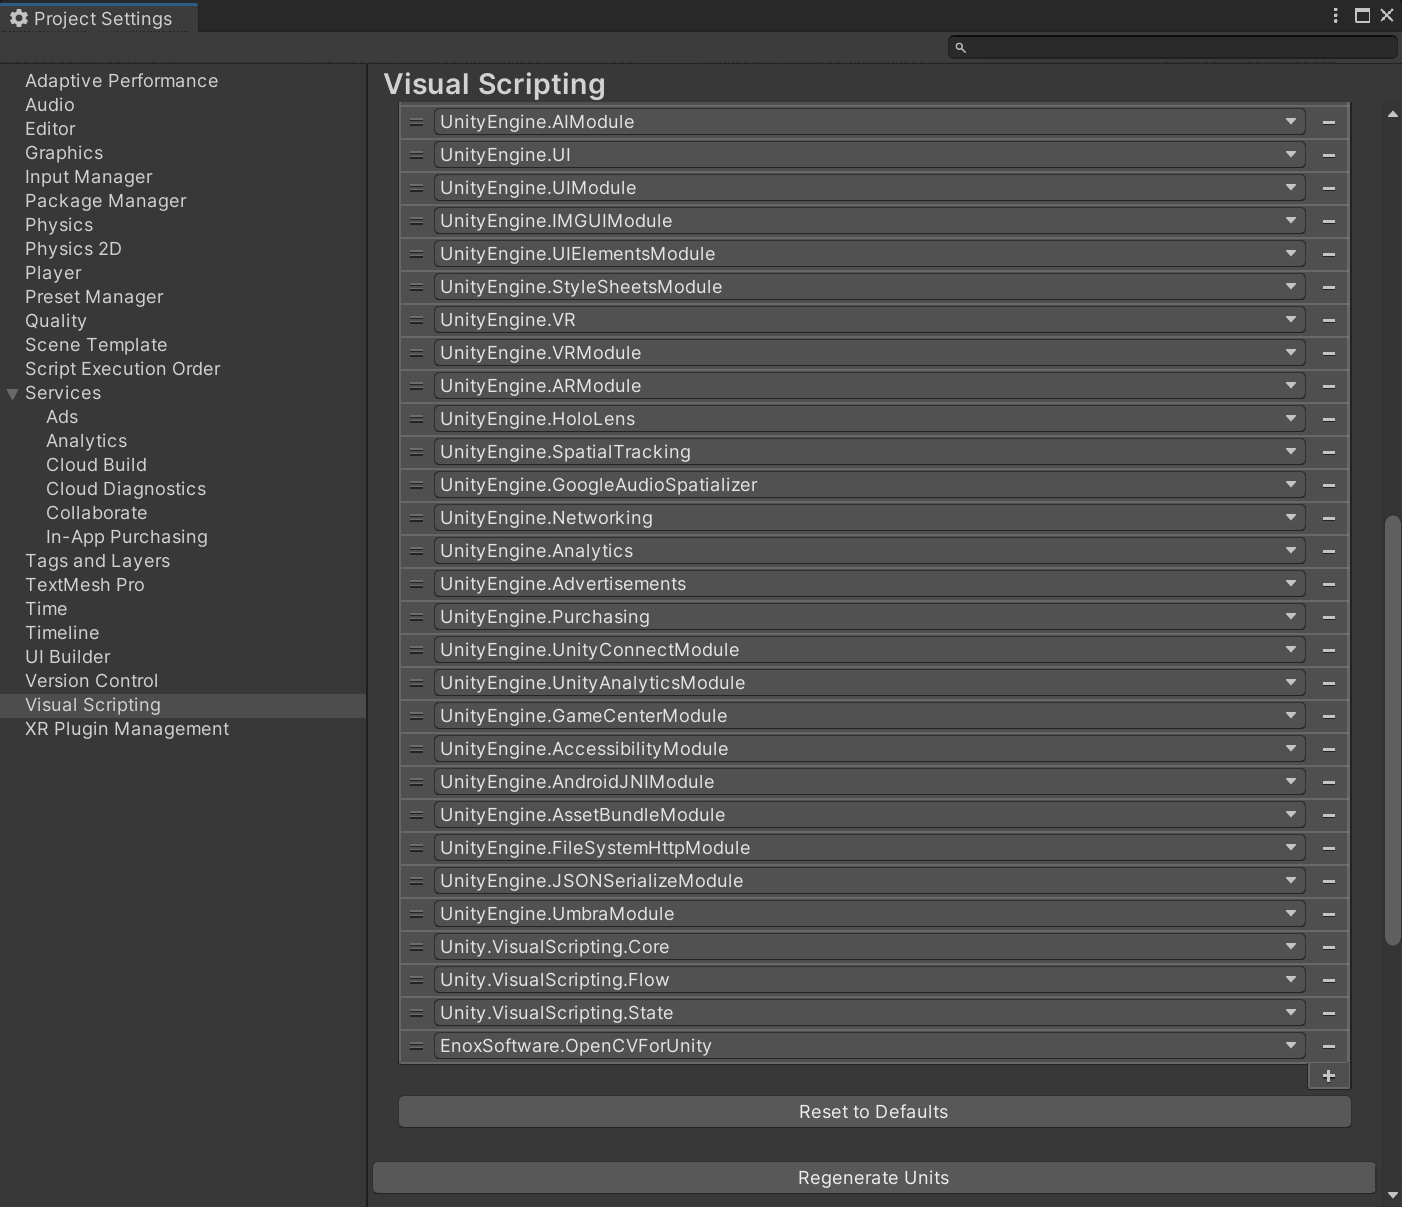
Task: Open the Adaptive Performance settings
Action: coord(121,81)
